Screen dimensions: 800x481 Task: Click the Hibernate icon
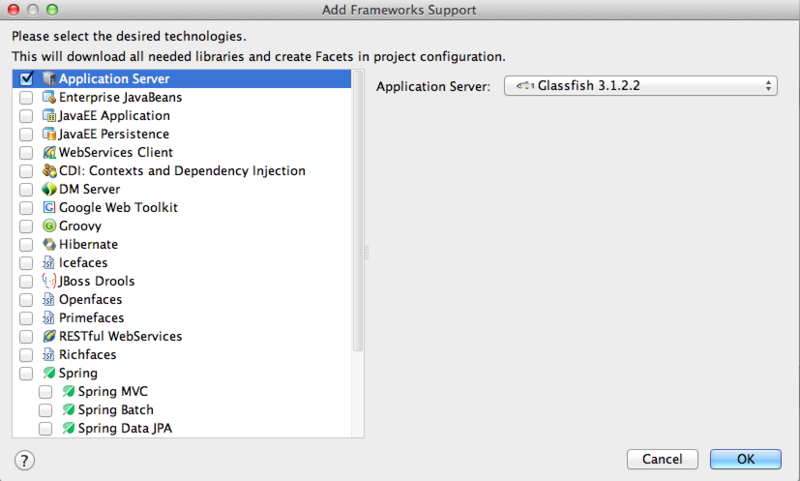(x=49, y=244)
